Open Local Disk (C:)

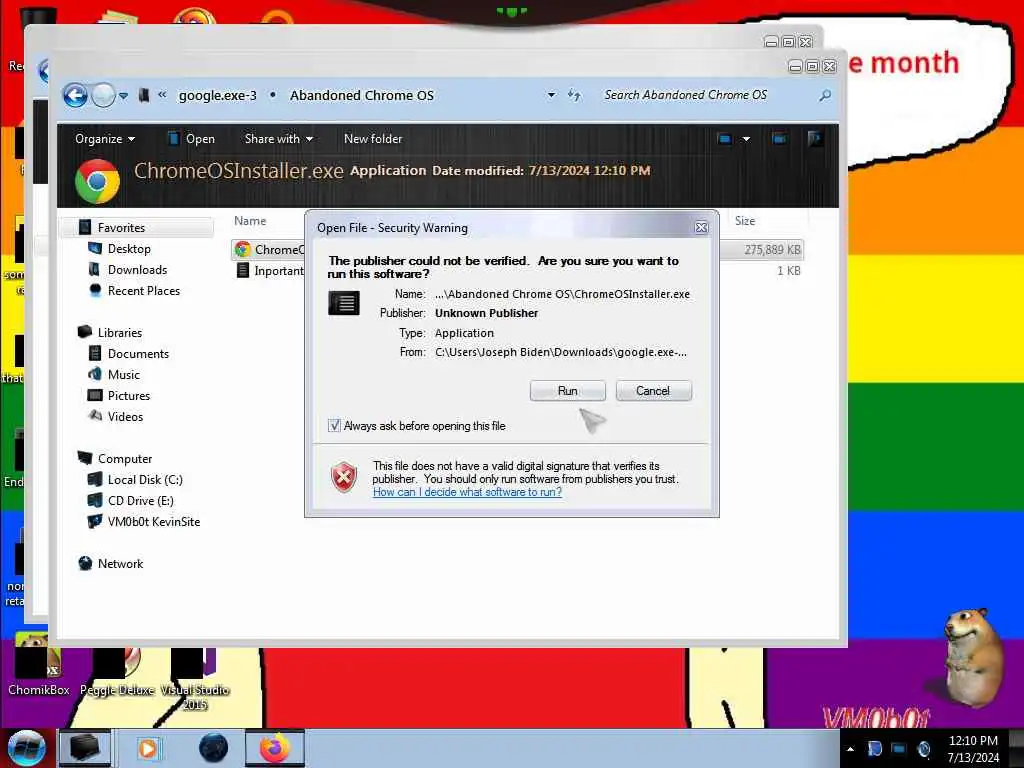tap(145, 479)
